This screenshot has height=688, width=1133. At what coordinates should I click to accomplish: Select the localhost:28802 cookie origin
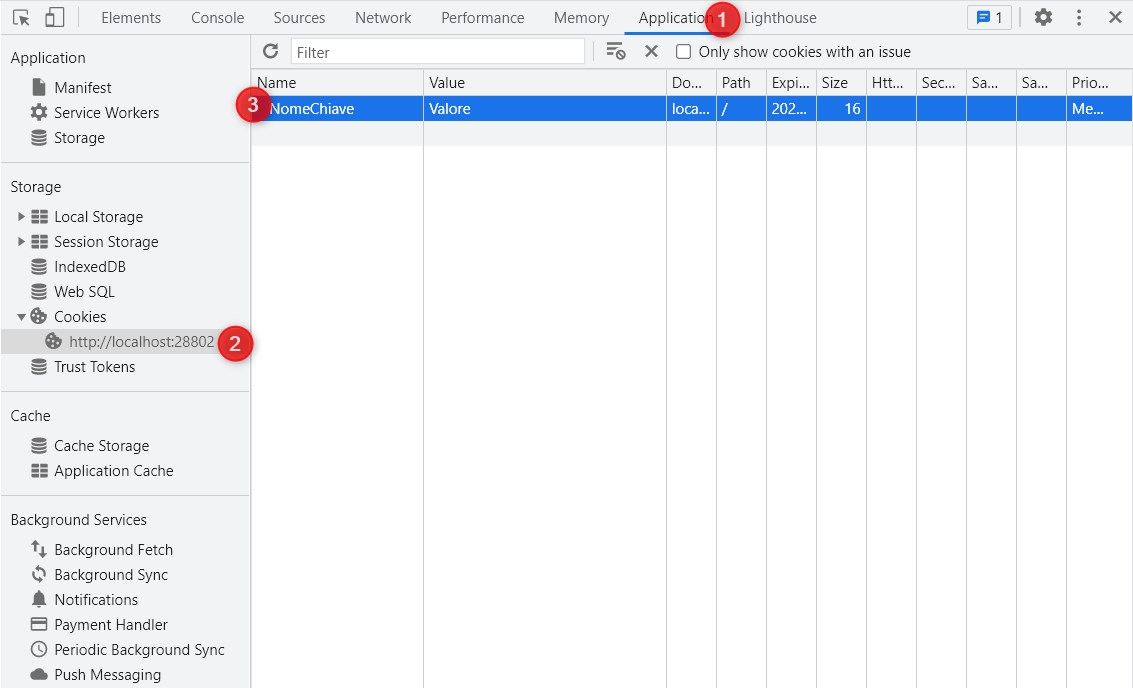pos(140,342)
